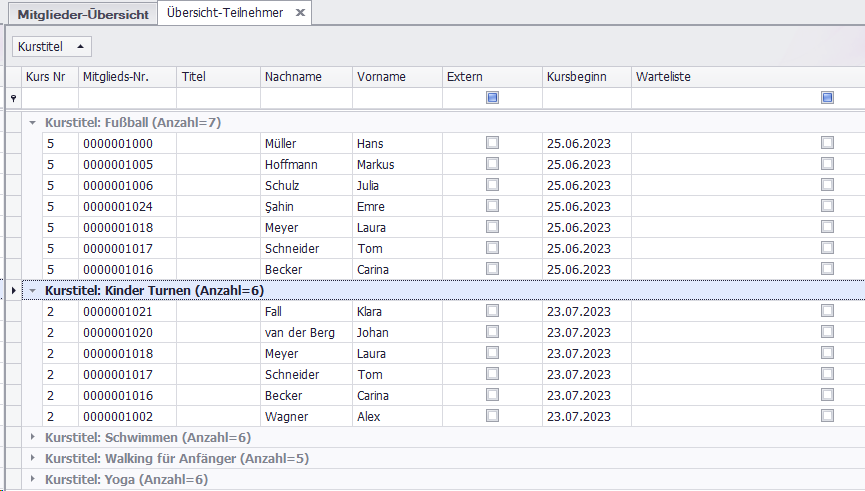Viewport: 865px width, 491px height.
Task: Click the filter row pin icon
Action: [x=13, y=98]
